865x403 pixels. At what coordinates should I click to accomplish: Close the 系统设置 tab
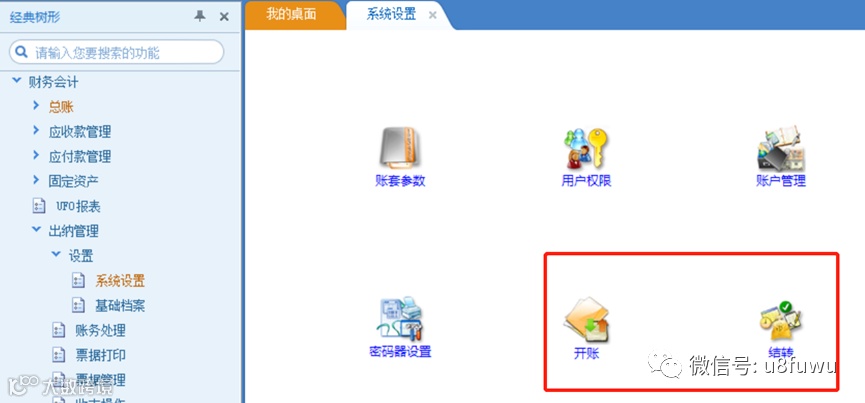(433, 15)
